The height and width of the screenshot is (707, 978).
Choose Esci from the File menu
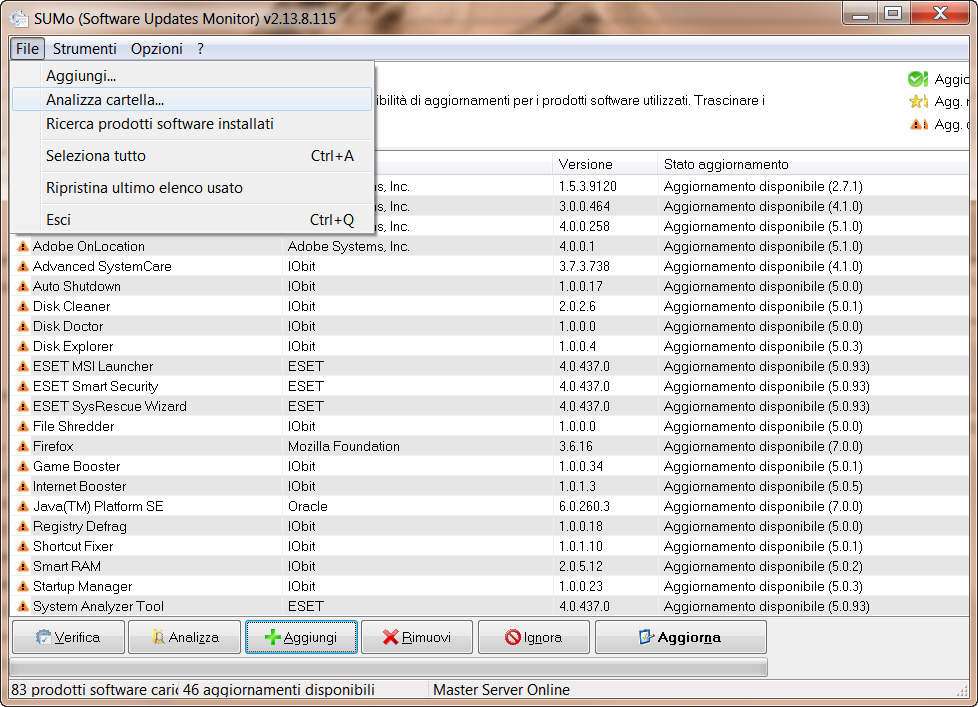pyautogui.click(x=192, y=219)
